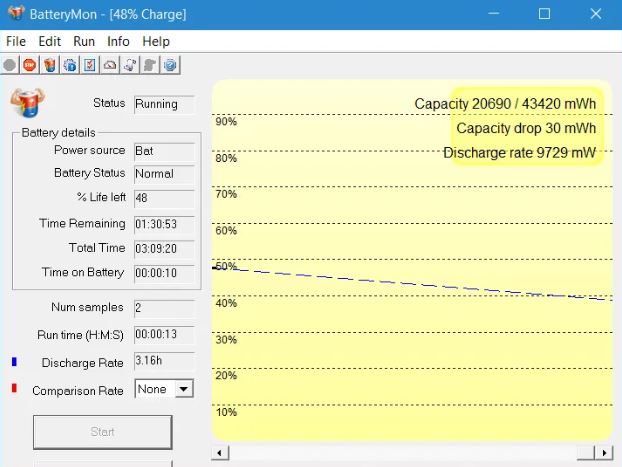
Task: Click the Comparison Rate label text
Action: click(x=78, y=391)
